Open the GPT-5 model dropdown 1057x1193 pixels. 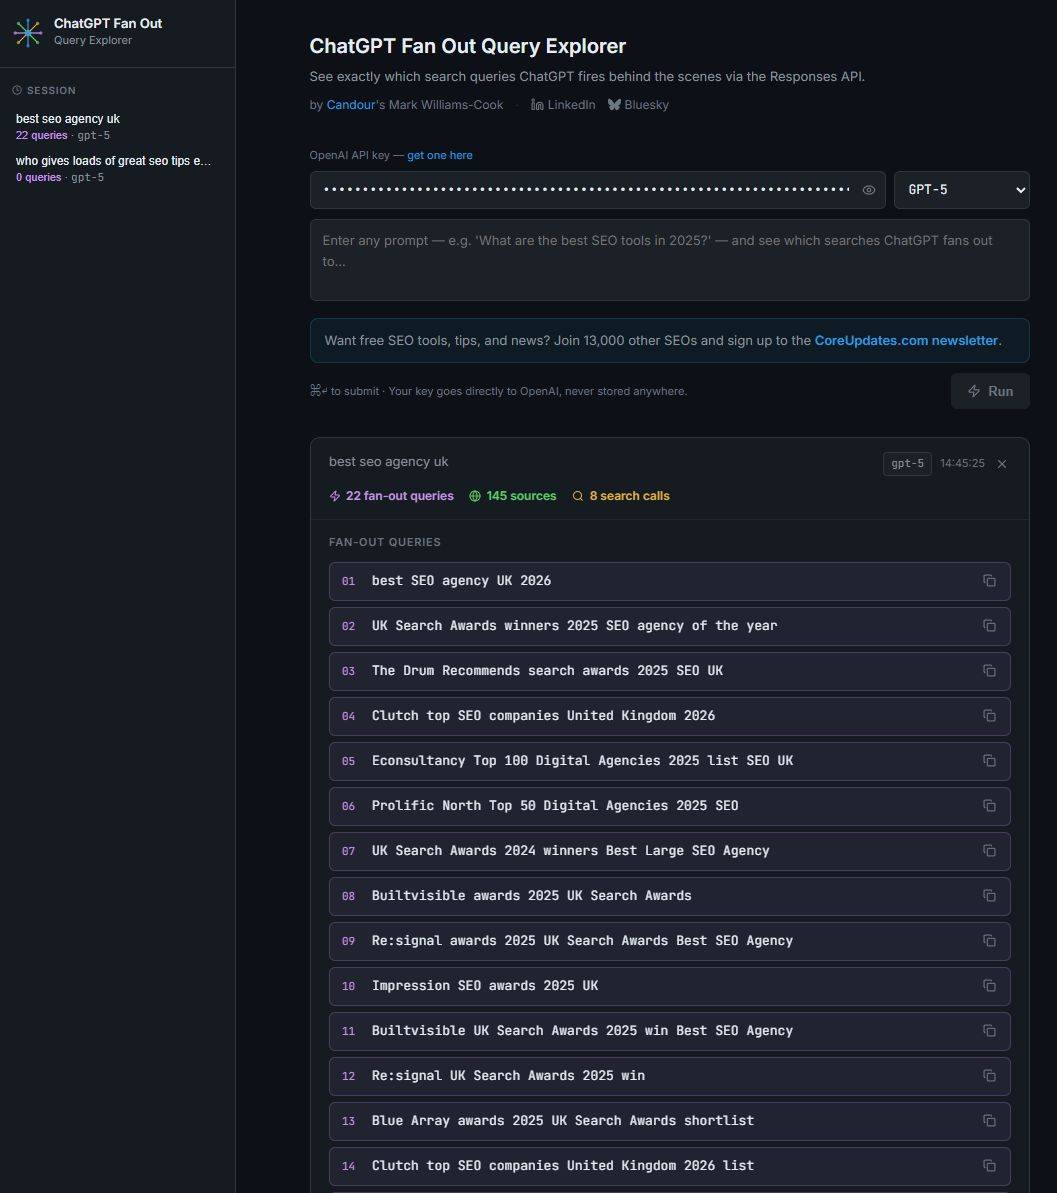[x=961, y=190]
